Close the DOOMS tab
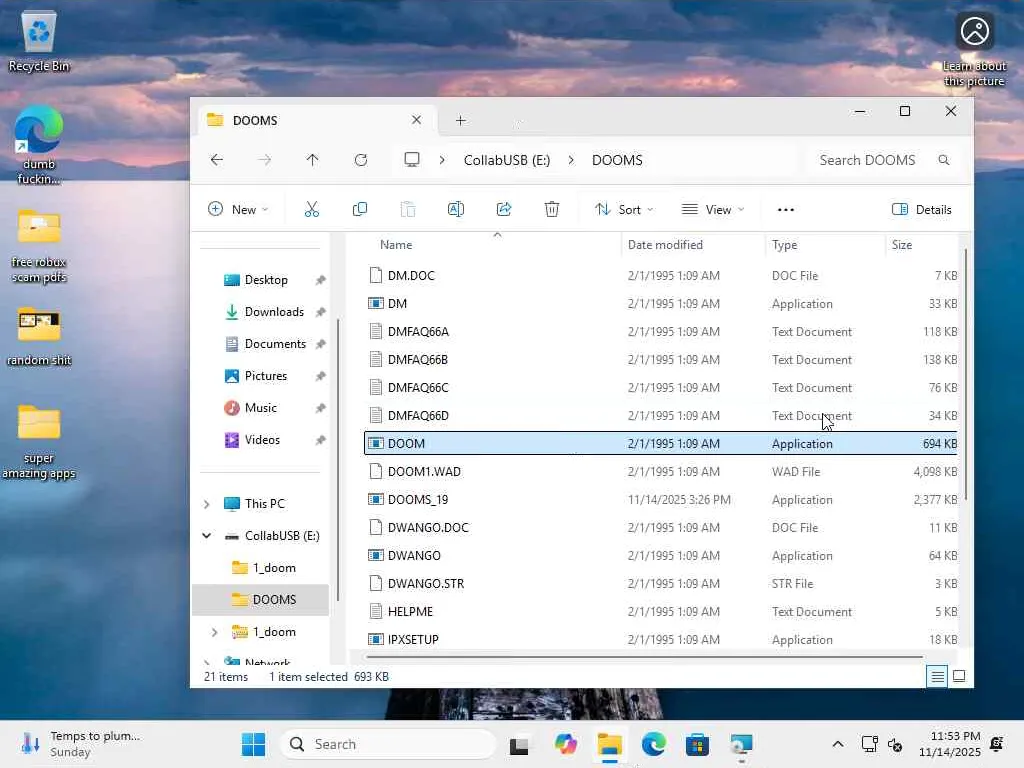The height and width of the screenshot is (768, 1024). [416, 120]
